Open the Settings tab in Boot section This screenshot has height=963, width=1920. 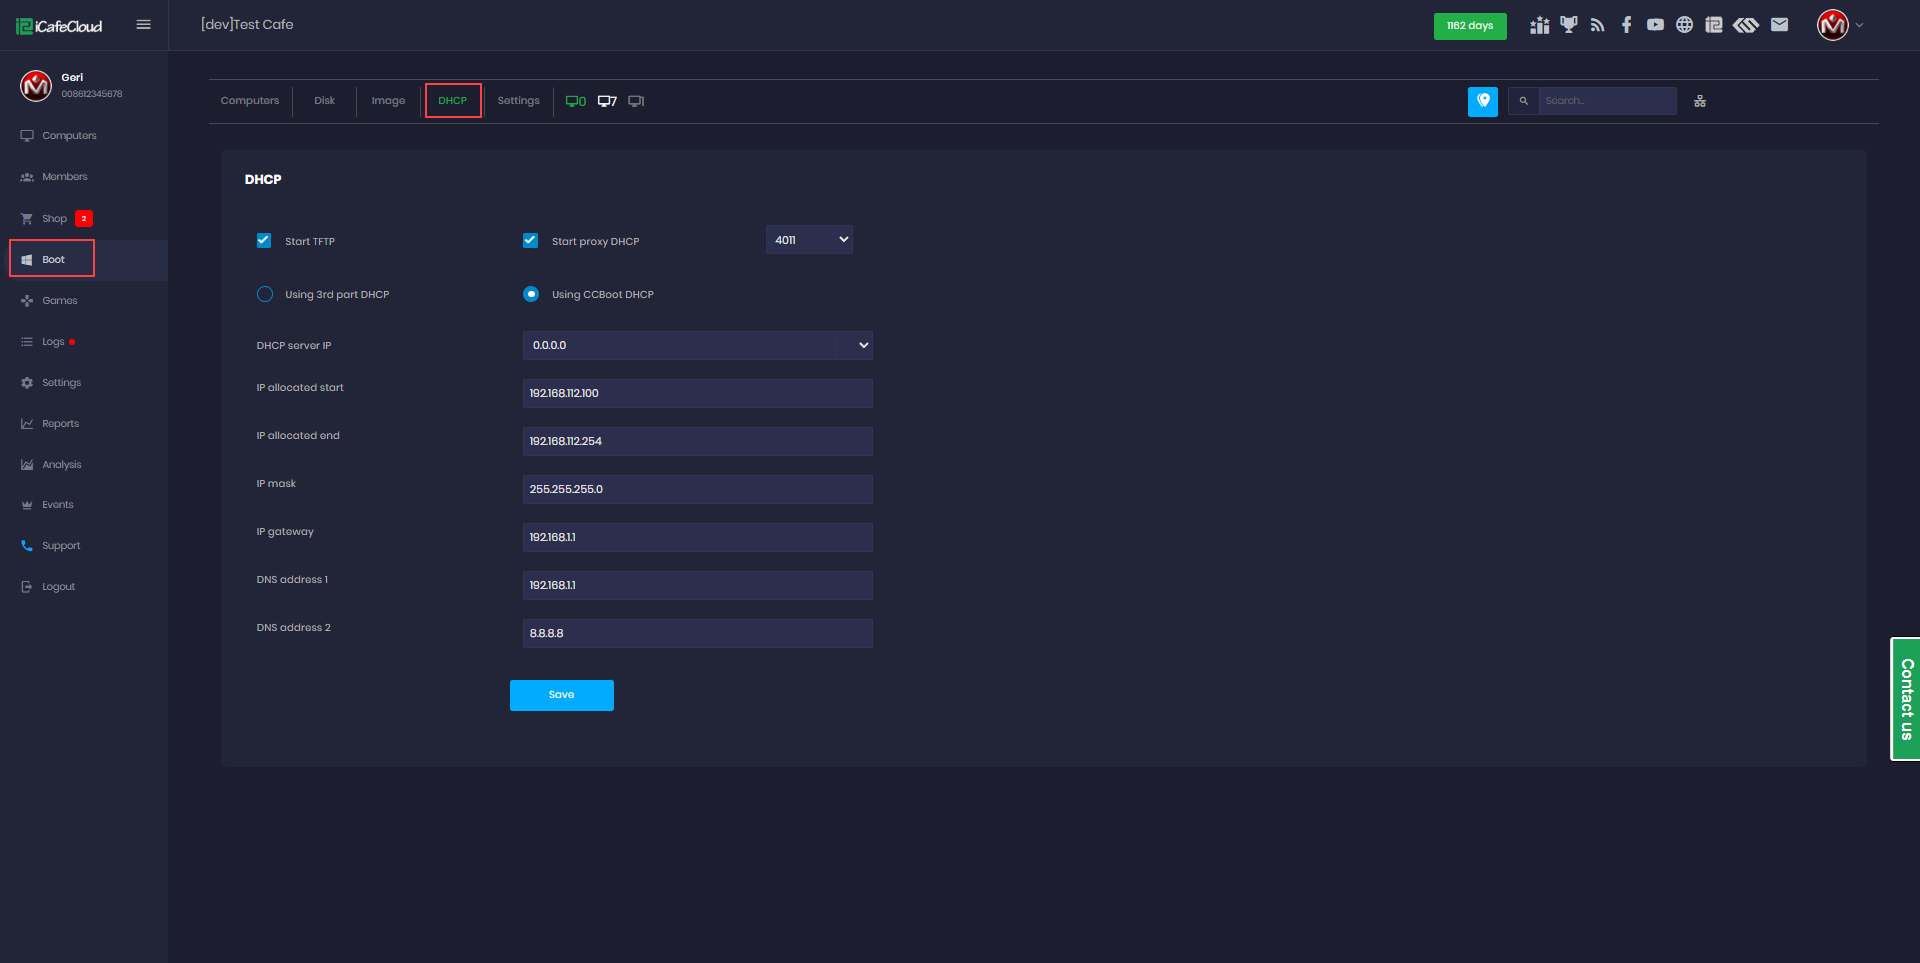tap(518, 100)
